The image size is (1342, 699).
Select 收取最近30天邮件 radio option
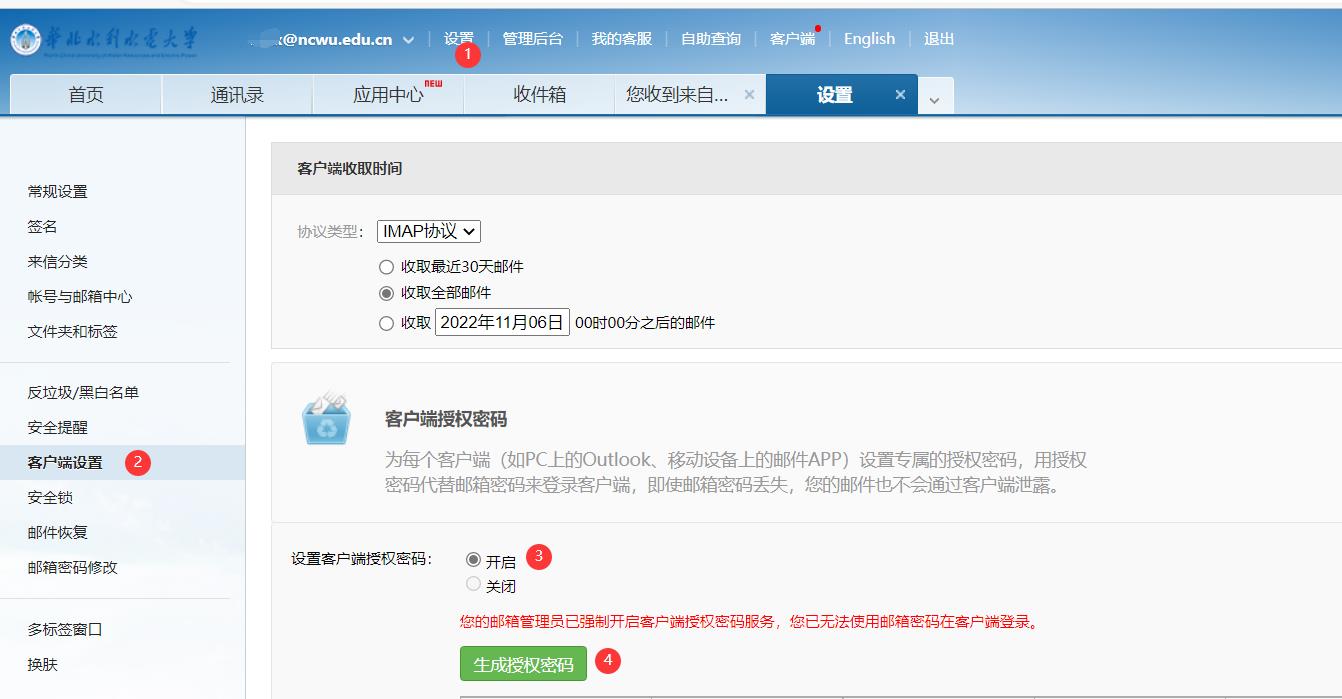[x=387, y=267]
